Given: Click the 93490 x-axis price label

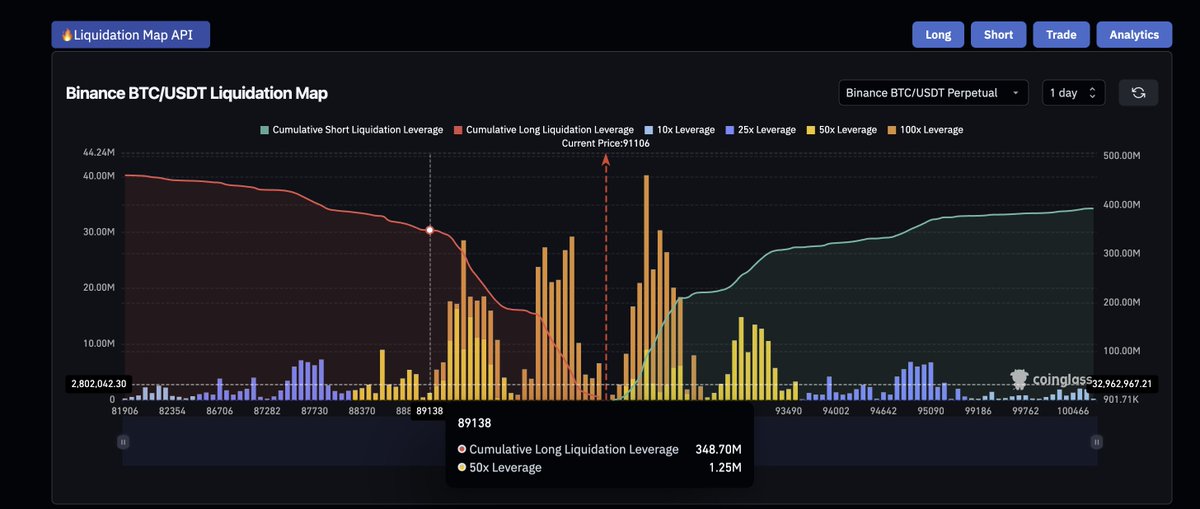Looking at the screenshot, I should (788, 411).
